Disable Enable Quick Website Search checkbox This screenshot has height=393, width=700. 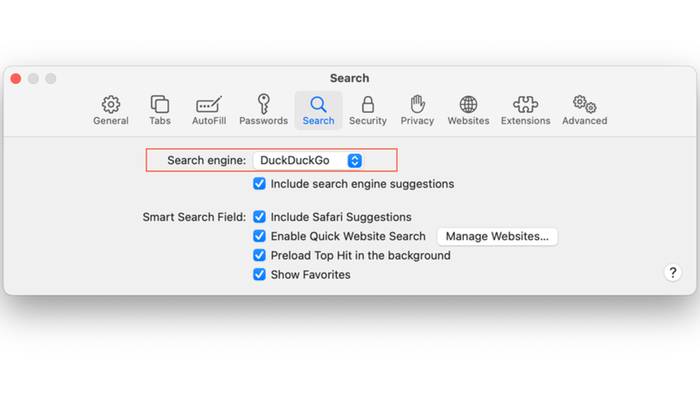pyautogui.click(x=259, y=236)
